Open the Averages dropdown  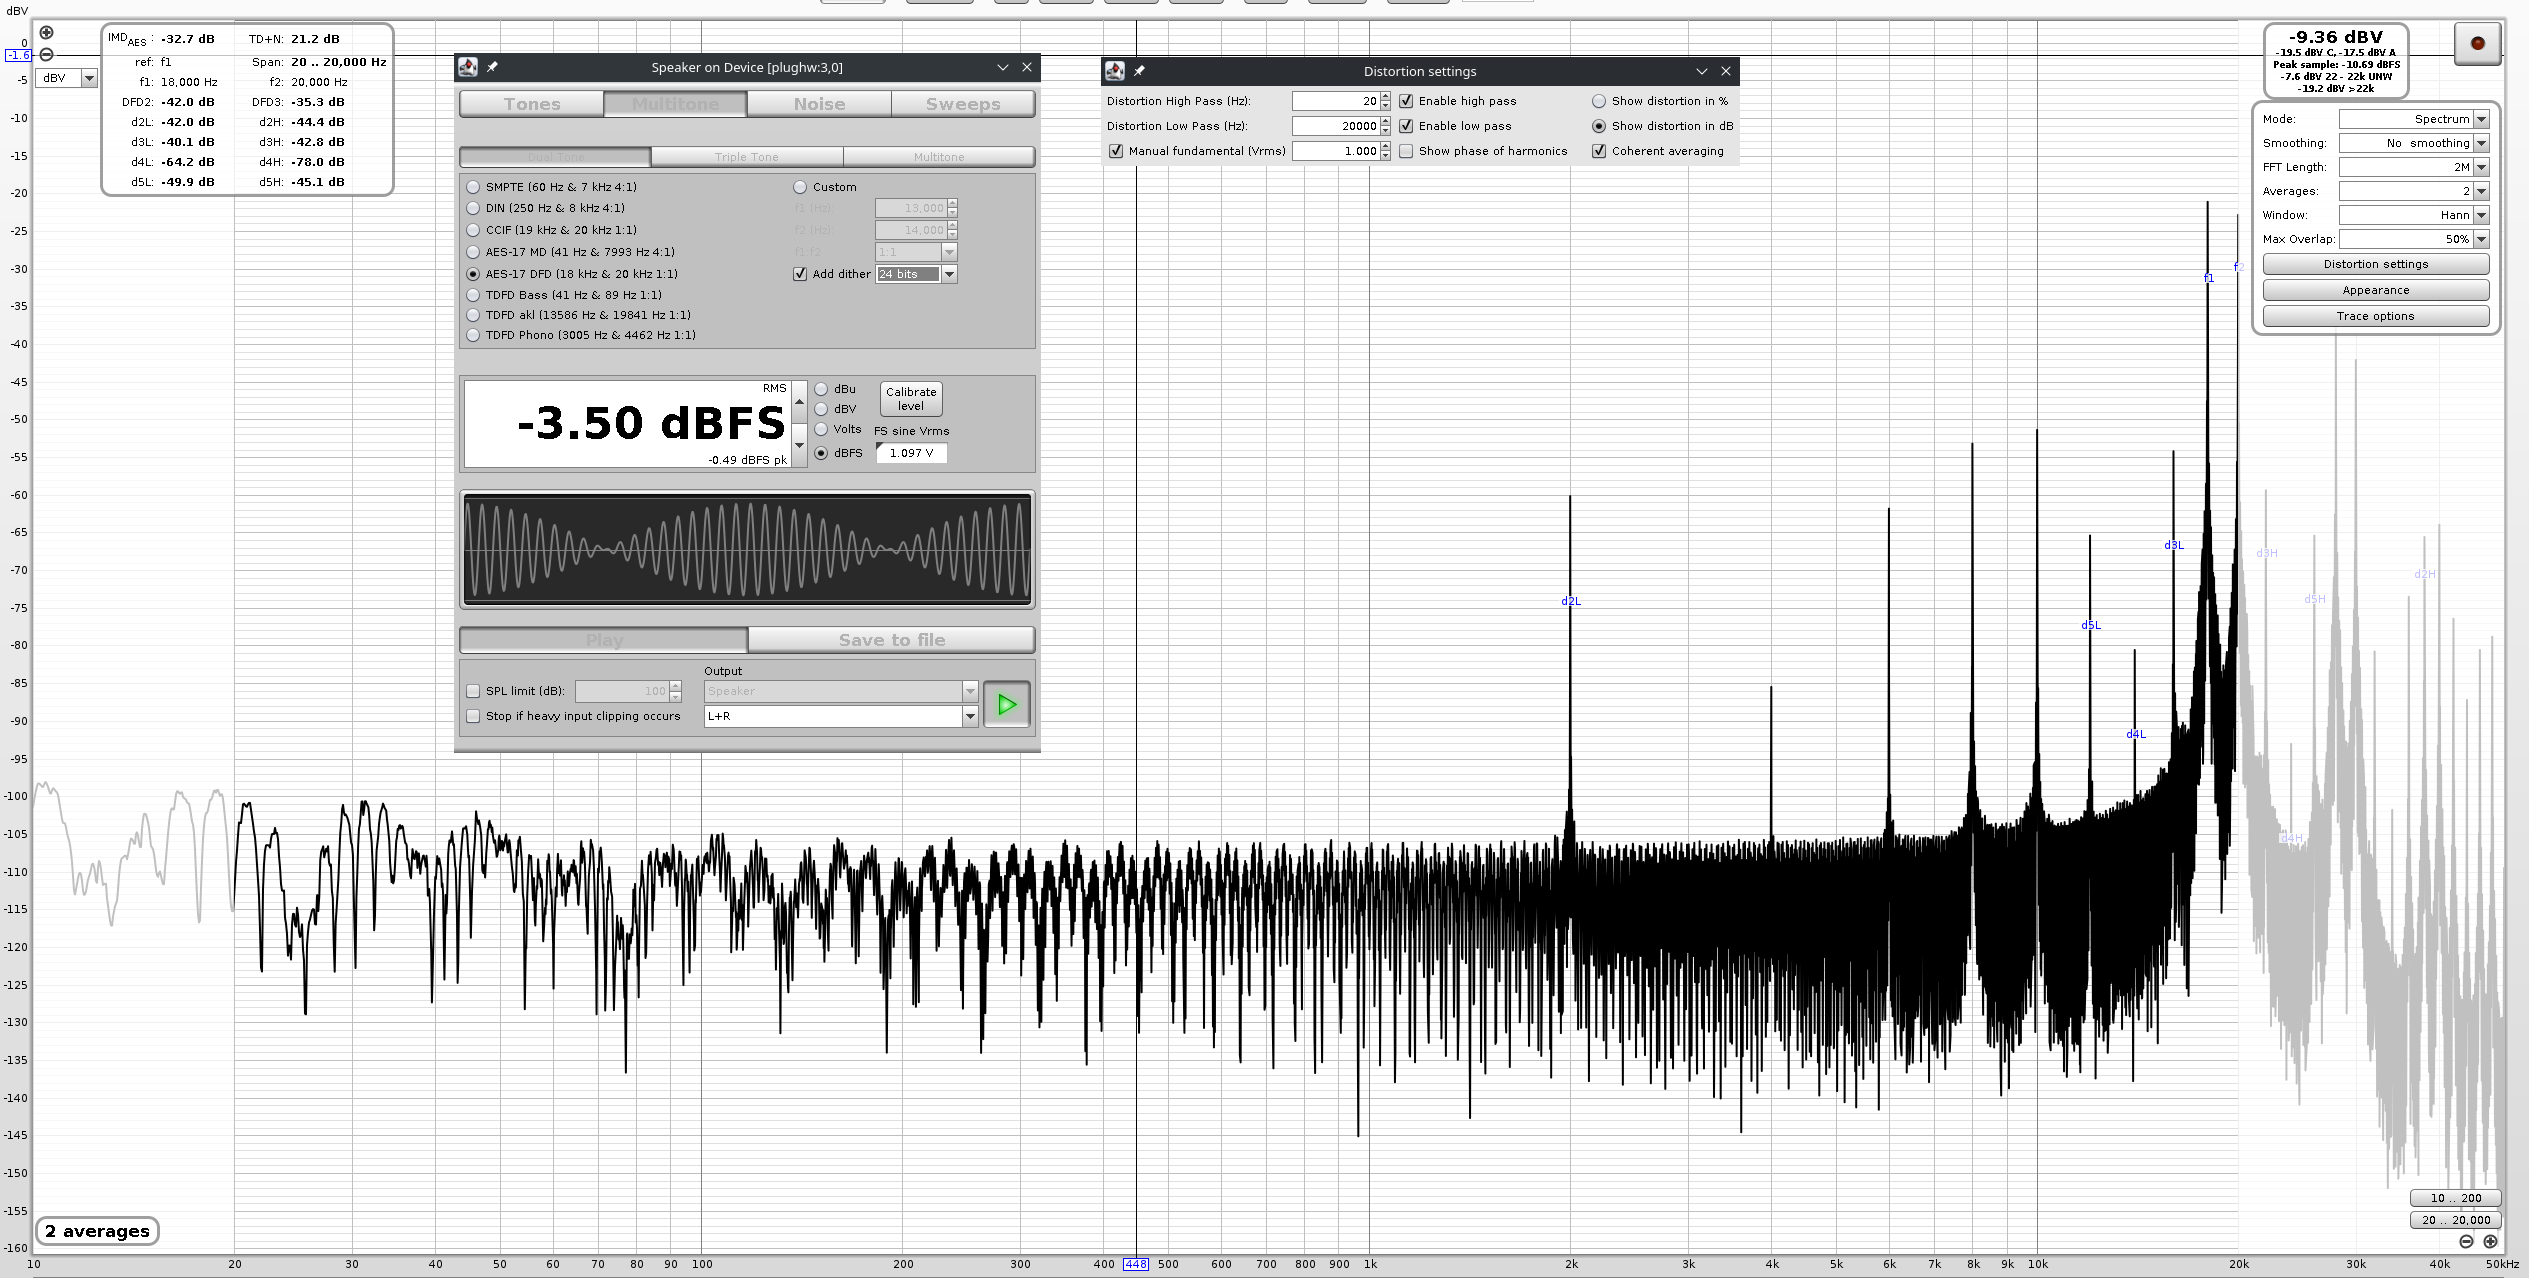2481,191
